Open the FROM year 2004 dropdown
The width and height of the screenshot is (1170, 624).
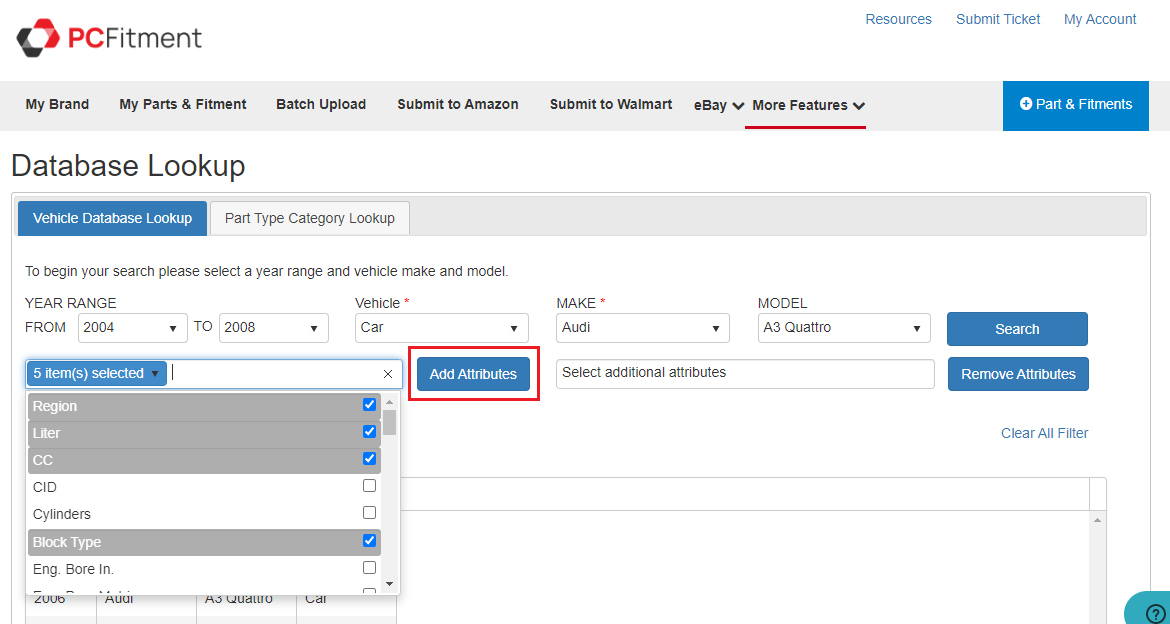coord(133,328)
